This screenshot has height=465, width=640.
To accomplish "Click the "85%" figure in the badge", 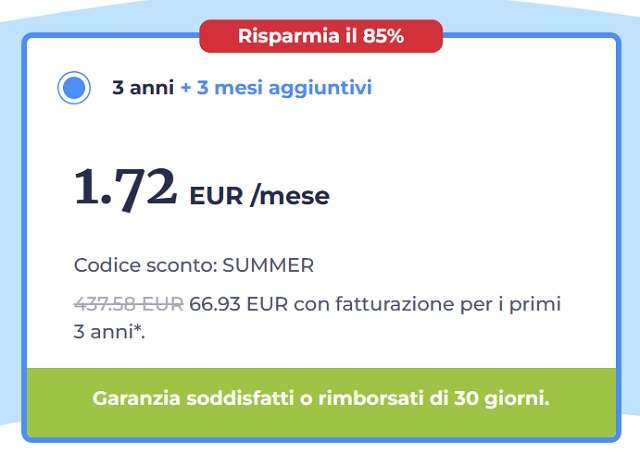I will pyautogui.click(x=382, y=37).
